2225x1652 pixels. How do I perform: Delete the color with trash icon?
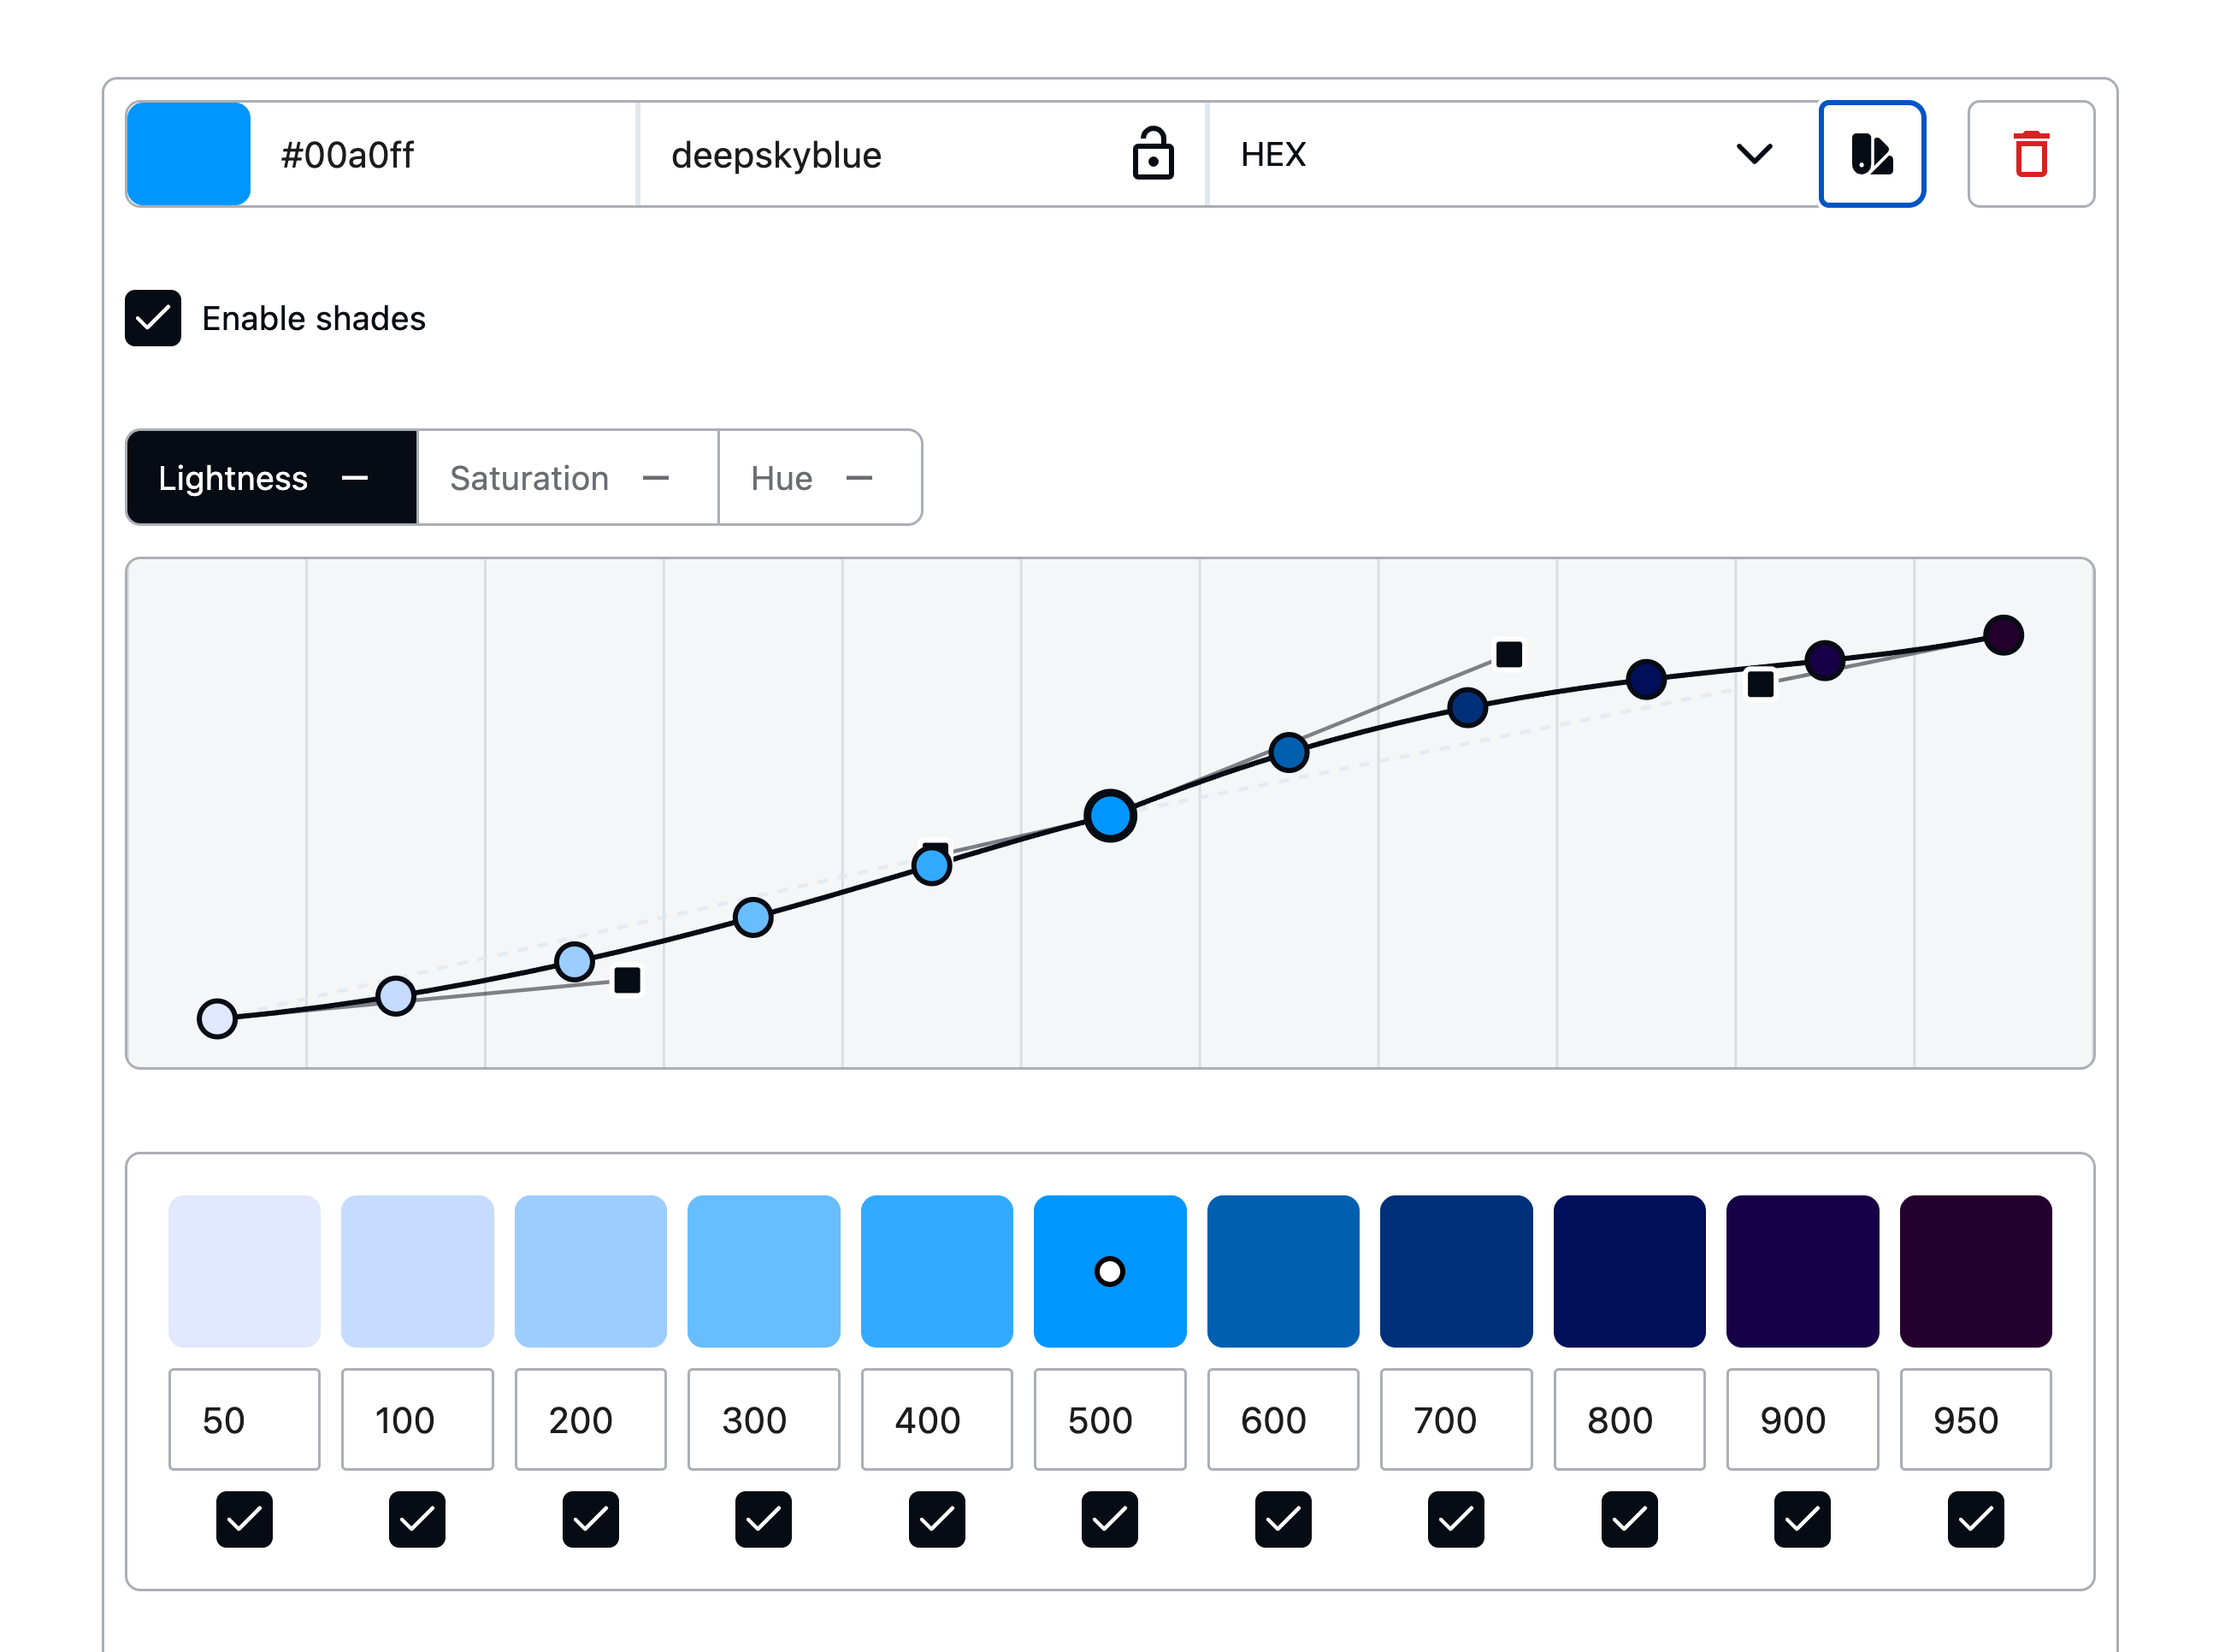click(2030, 154)
